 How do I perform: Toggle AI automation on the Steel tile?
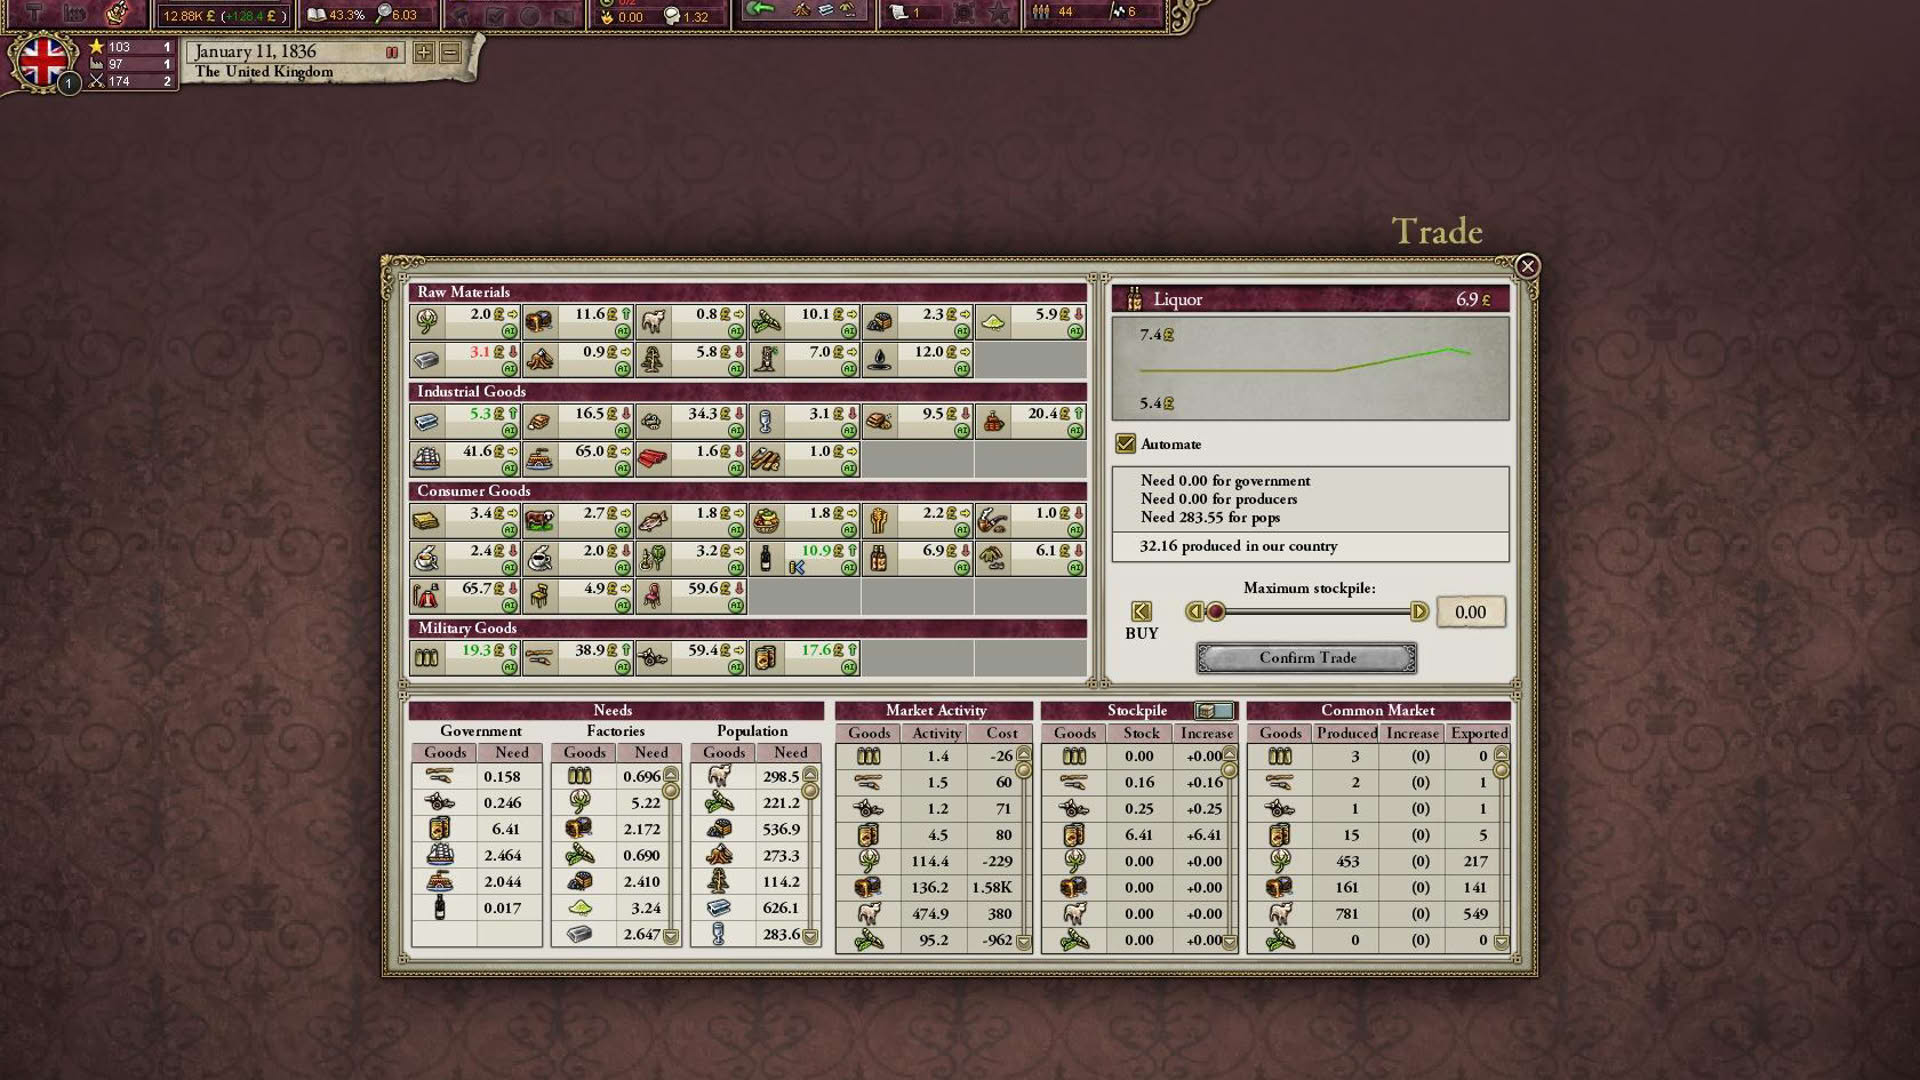[x=509, y=431]
